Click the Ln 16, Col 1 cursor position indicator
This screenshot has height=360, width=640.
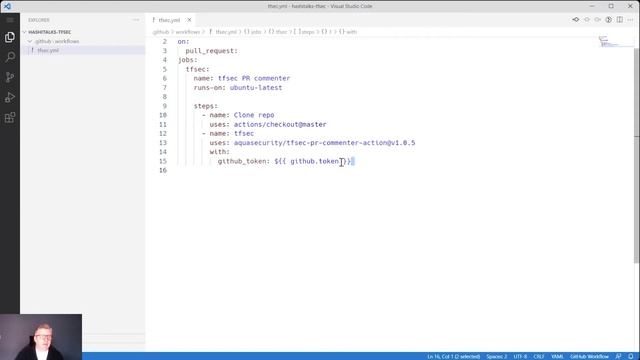click(453, 356)
